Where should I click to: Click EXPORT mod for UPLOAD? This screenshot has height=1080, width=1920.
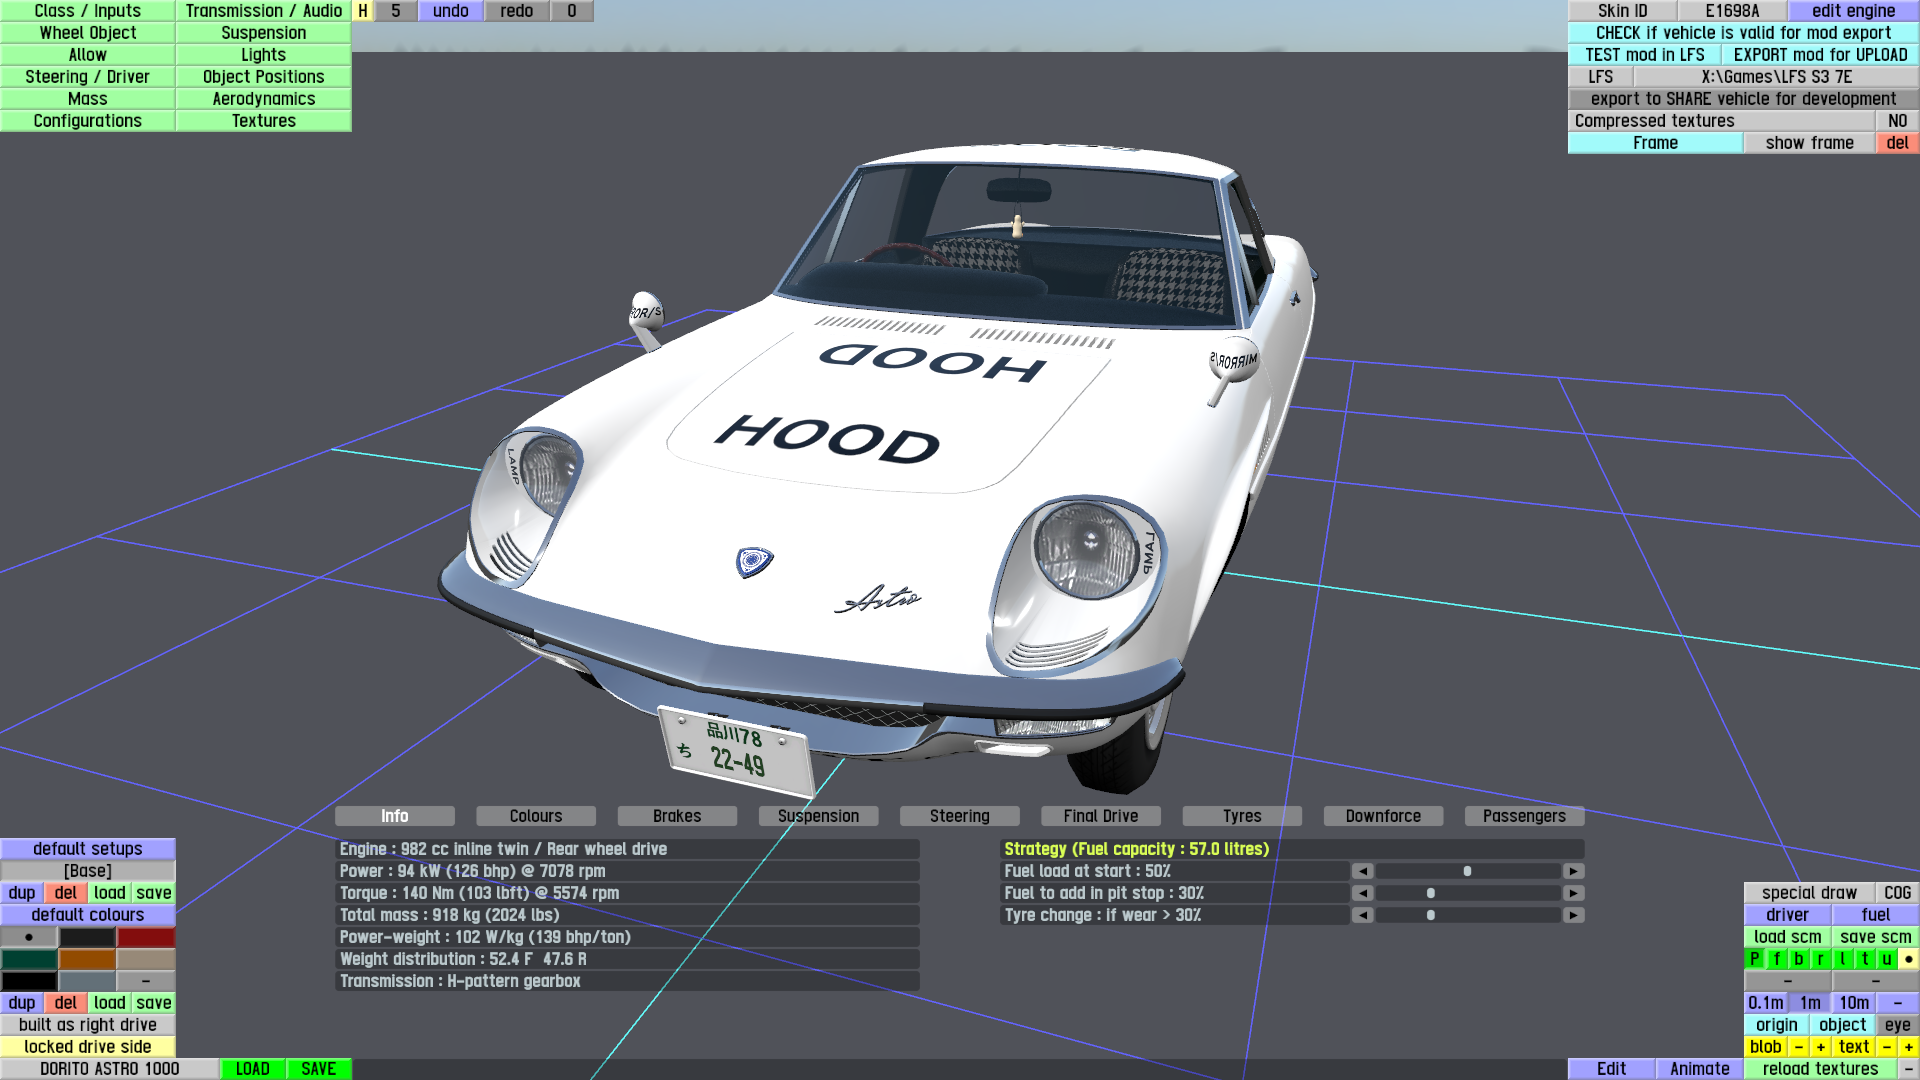(x=1820, y=55)
